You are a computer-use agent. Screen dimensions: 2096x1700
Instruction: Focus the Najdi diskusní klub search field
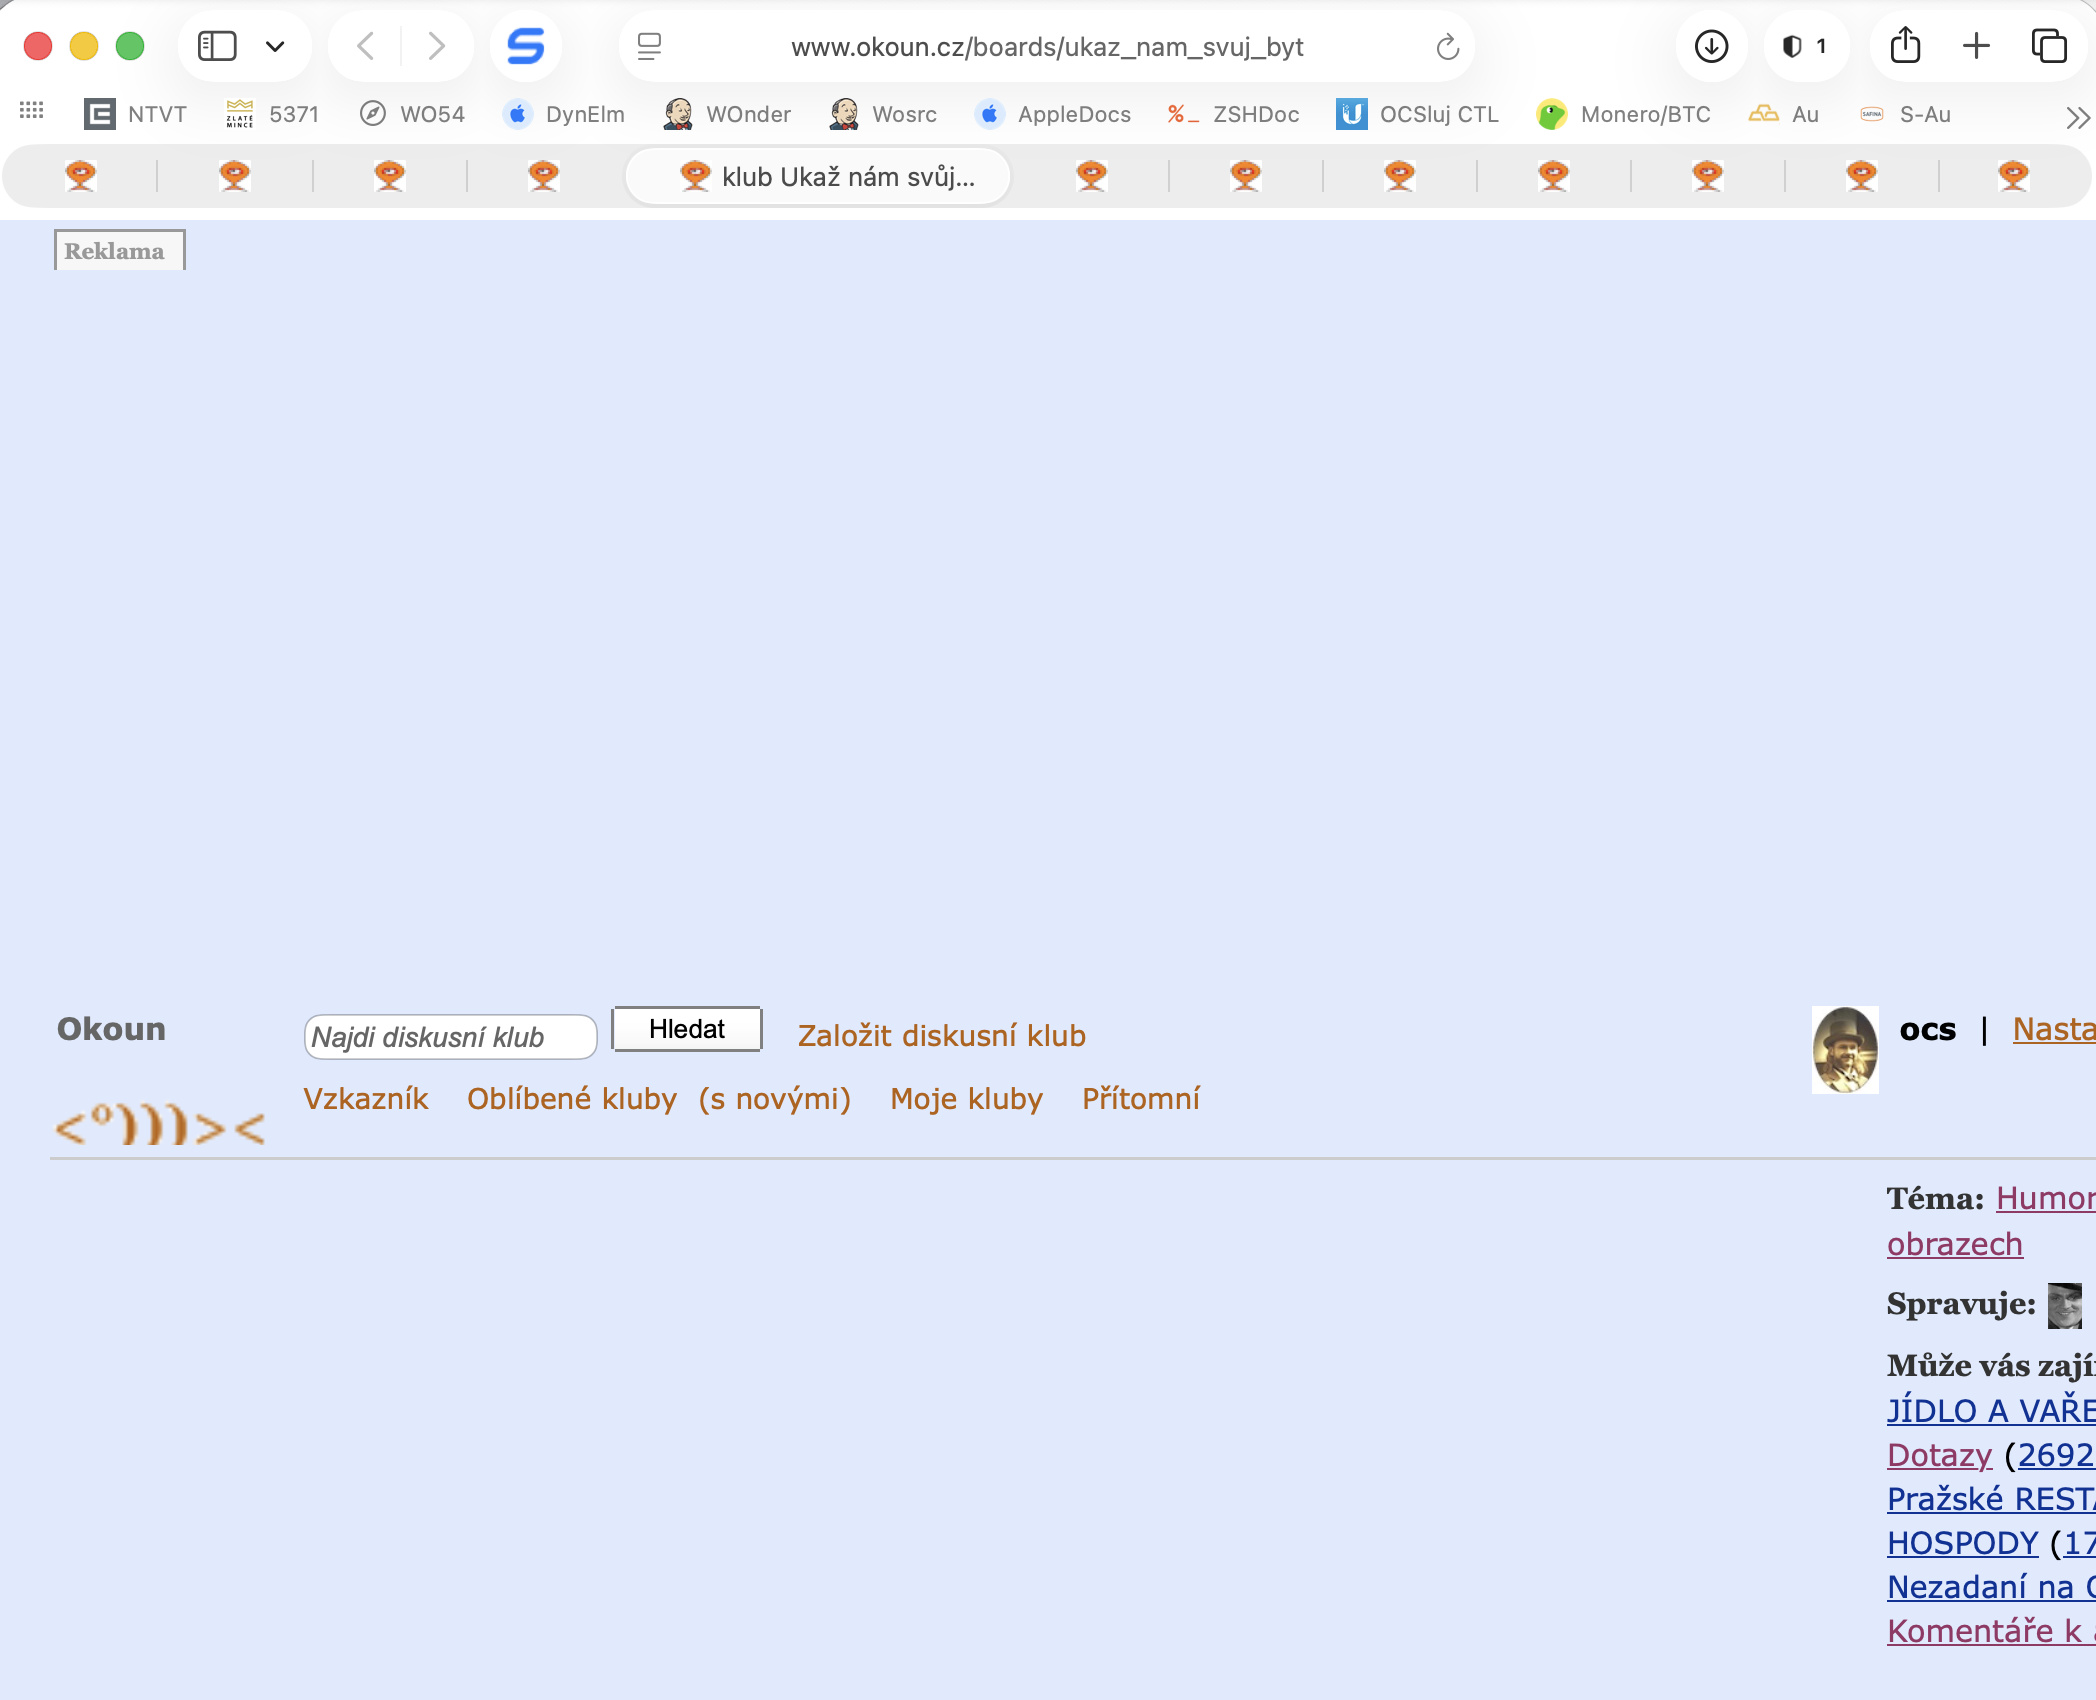tap(450, 1037)
